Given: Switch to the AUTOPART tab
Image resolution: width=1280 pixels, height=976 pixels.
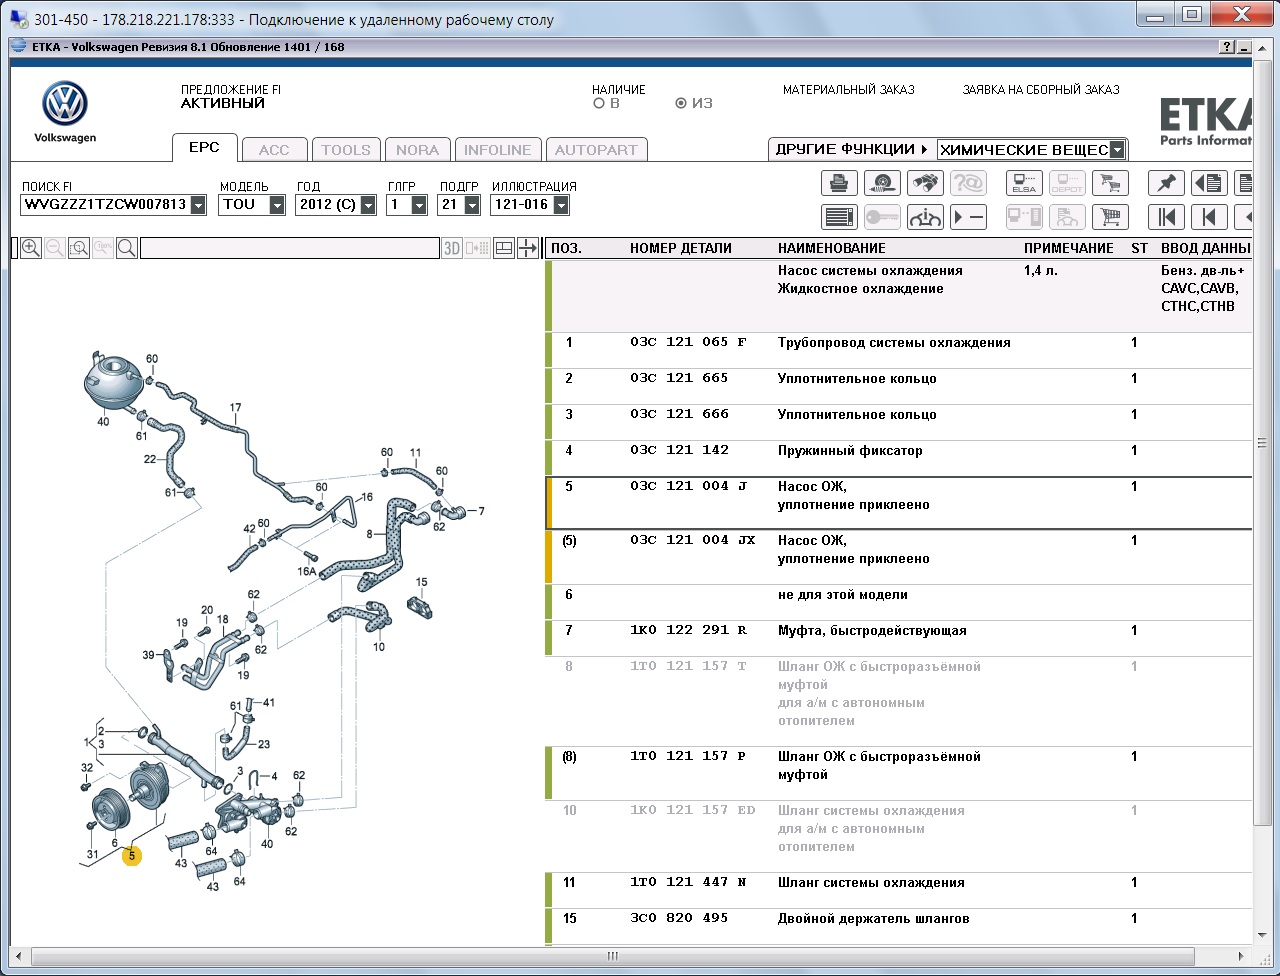Looking at the screenshot, I should [x=596, y=150].
